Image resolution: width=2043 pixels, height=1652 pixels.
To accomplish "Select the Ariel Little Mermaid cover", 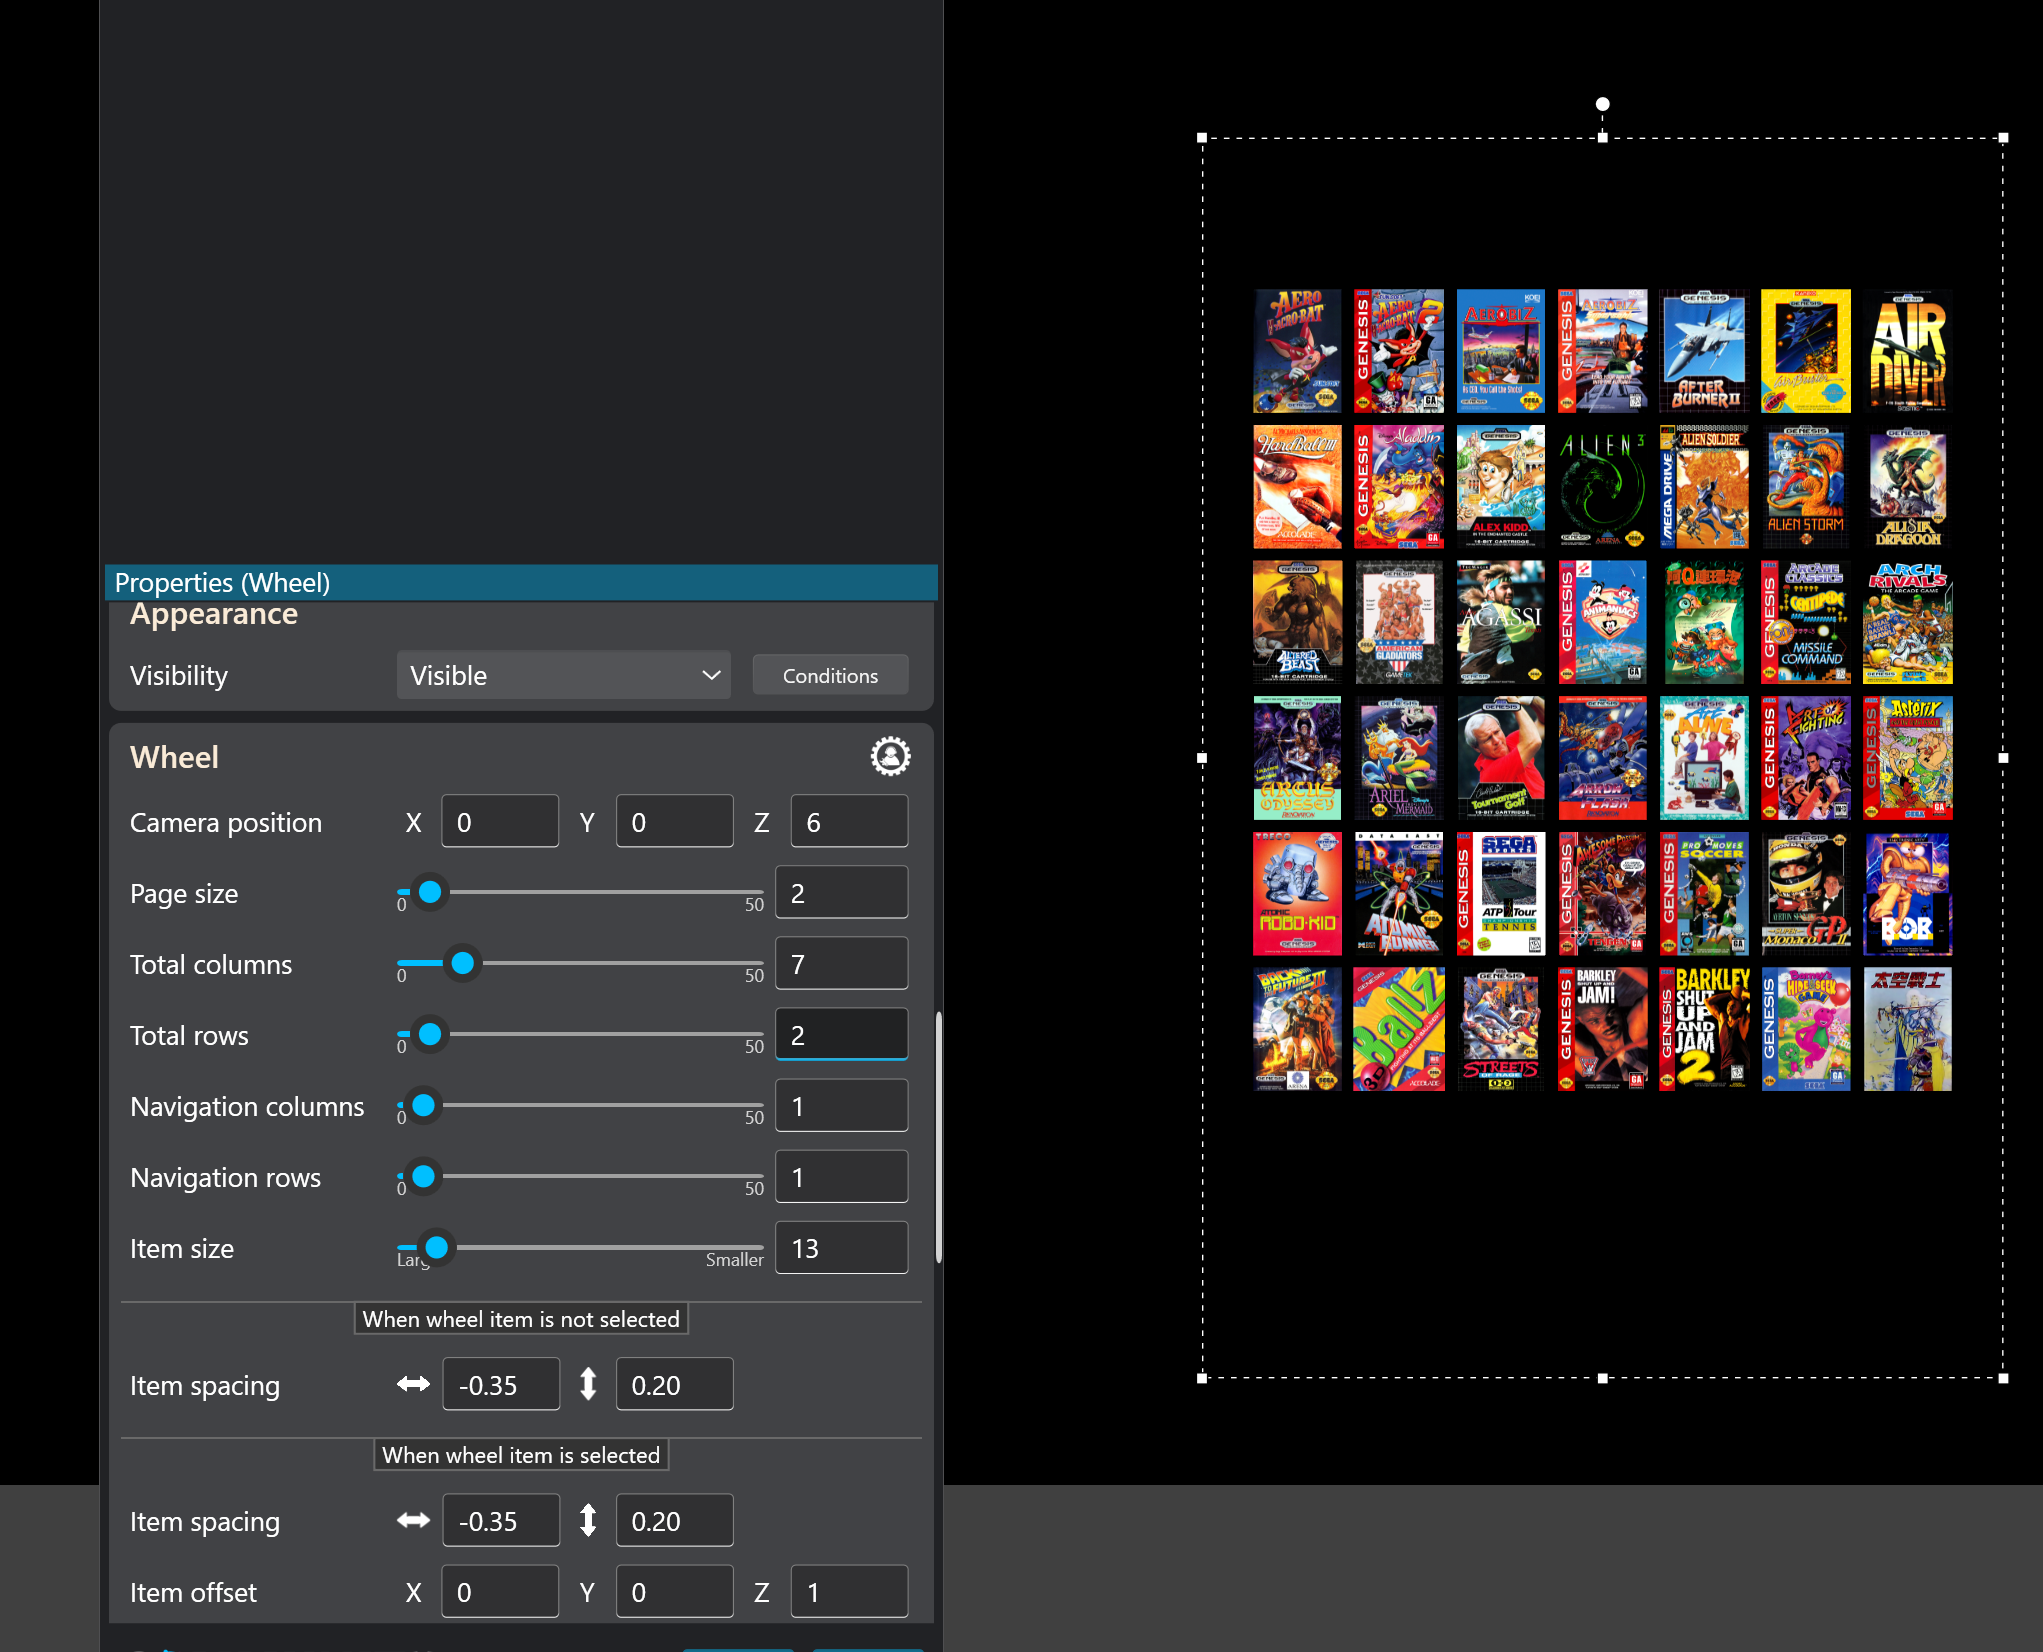I will click(x=1399, y=758).
